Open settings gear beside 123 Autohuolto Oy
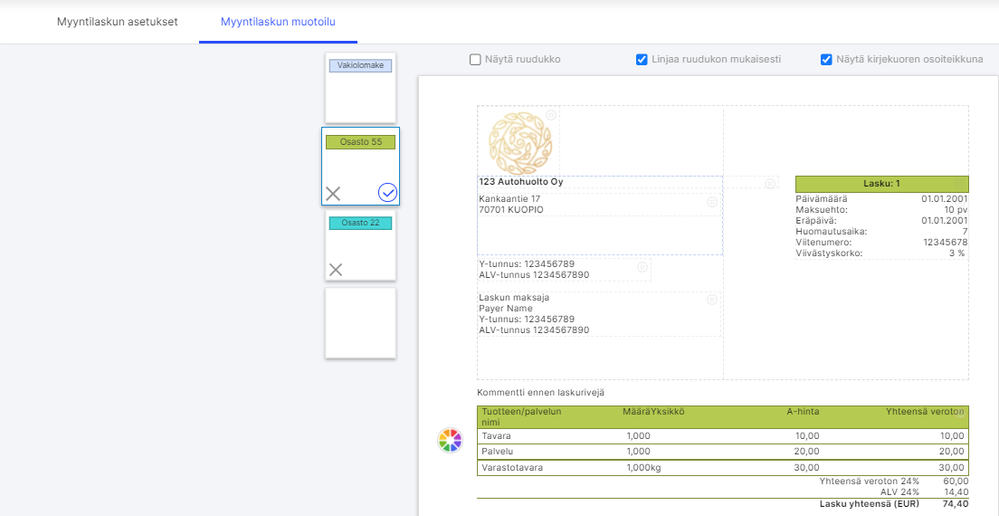The image size is (999, 516). pyautogui.click(x=770, y=183)
